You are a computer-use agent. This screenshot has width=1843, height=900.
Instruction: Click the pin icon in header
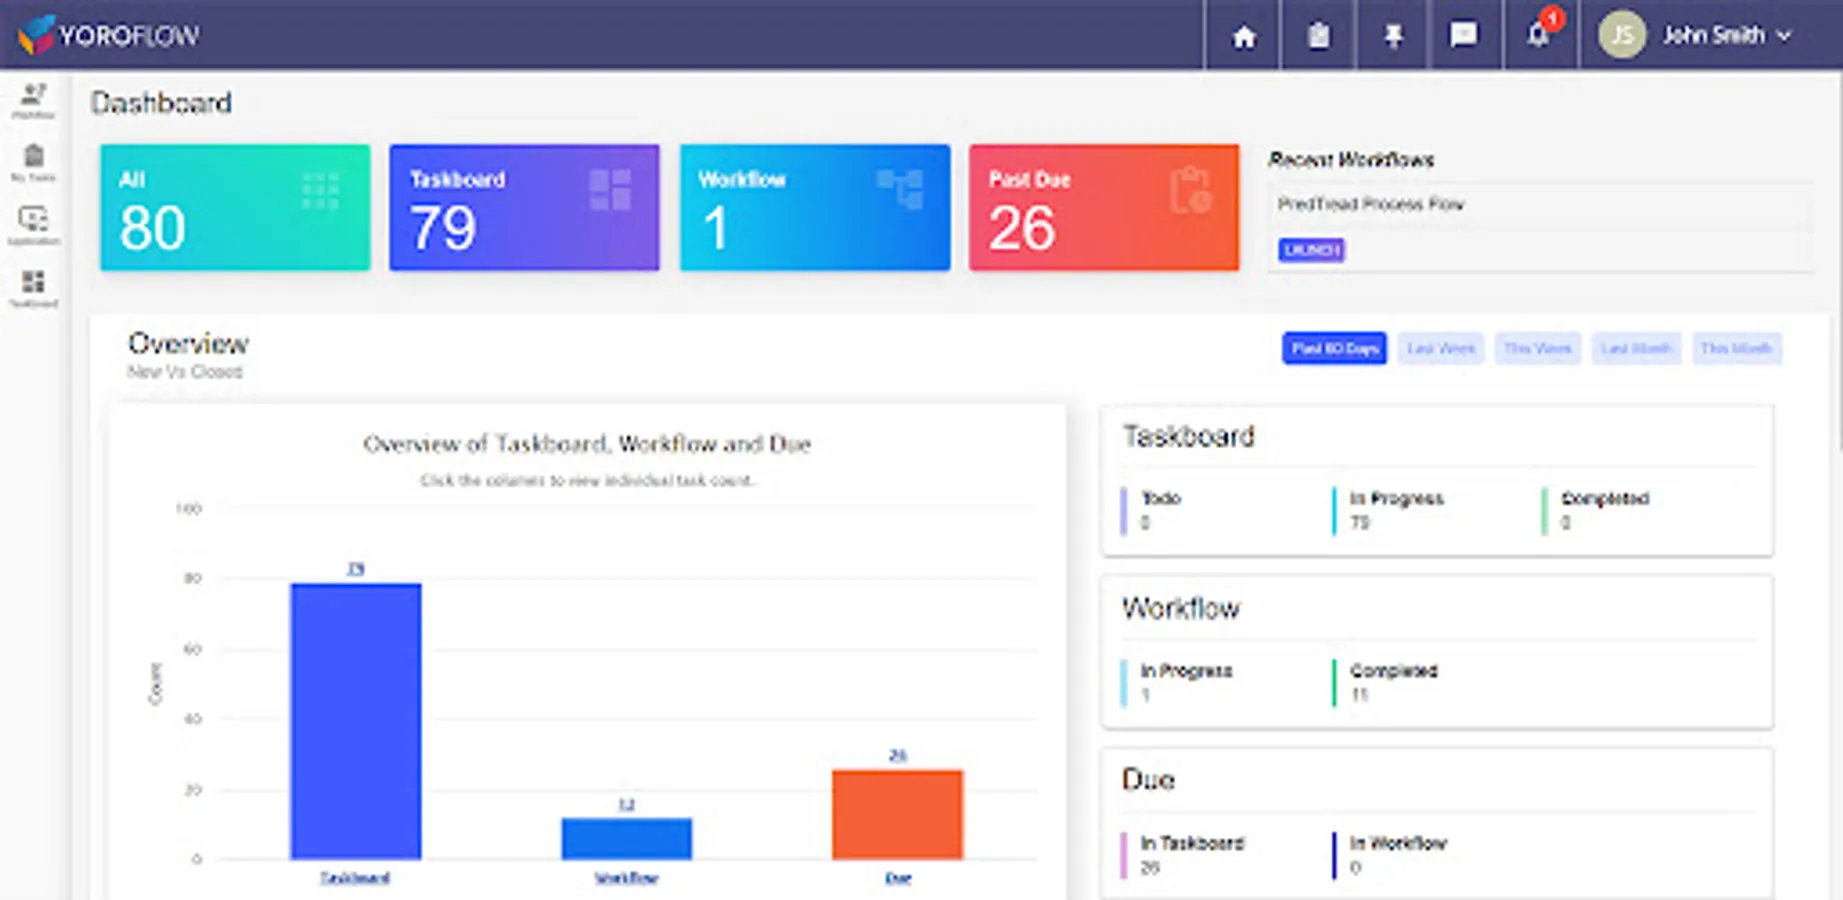pos(1392,36)
